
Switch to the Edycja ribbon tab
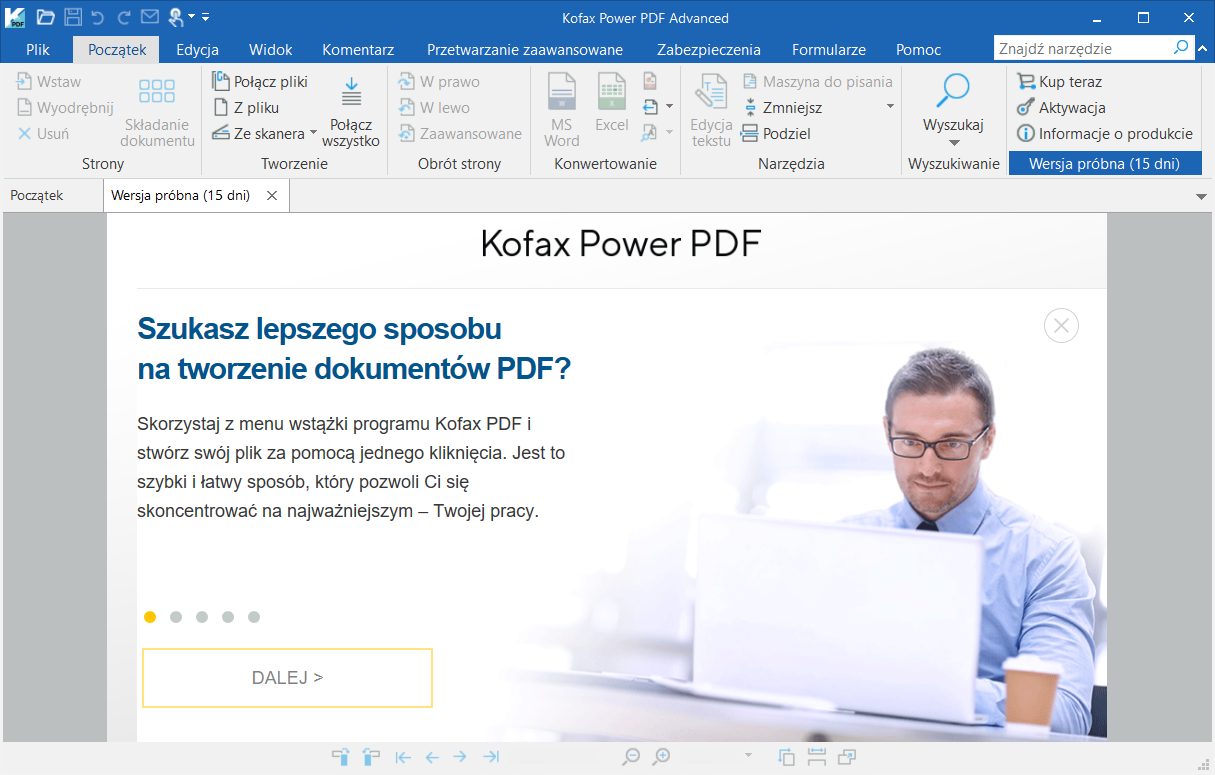pyautogui.click(x=197, y=49)
